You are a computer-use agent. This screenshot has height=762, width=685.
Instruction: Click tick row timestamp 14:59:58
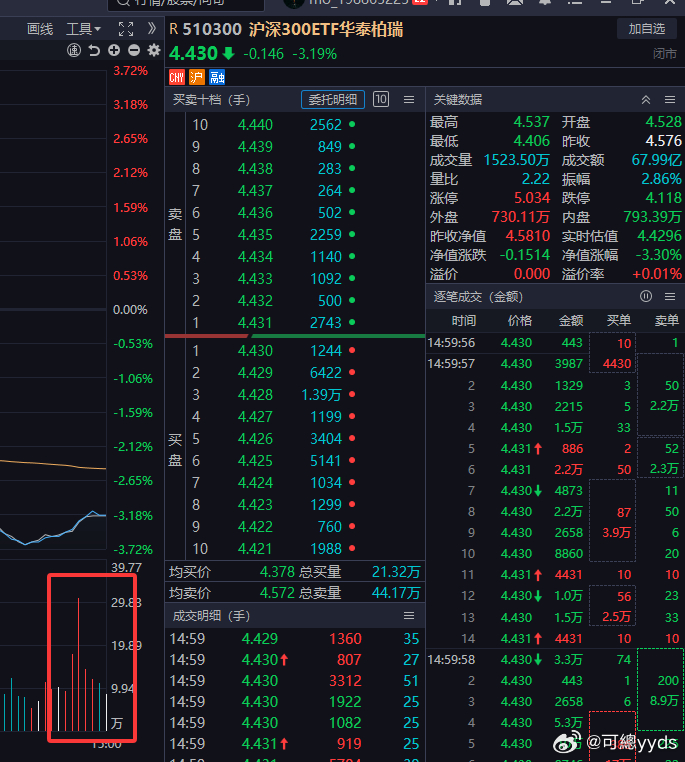coord(451,659)
